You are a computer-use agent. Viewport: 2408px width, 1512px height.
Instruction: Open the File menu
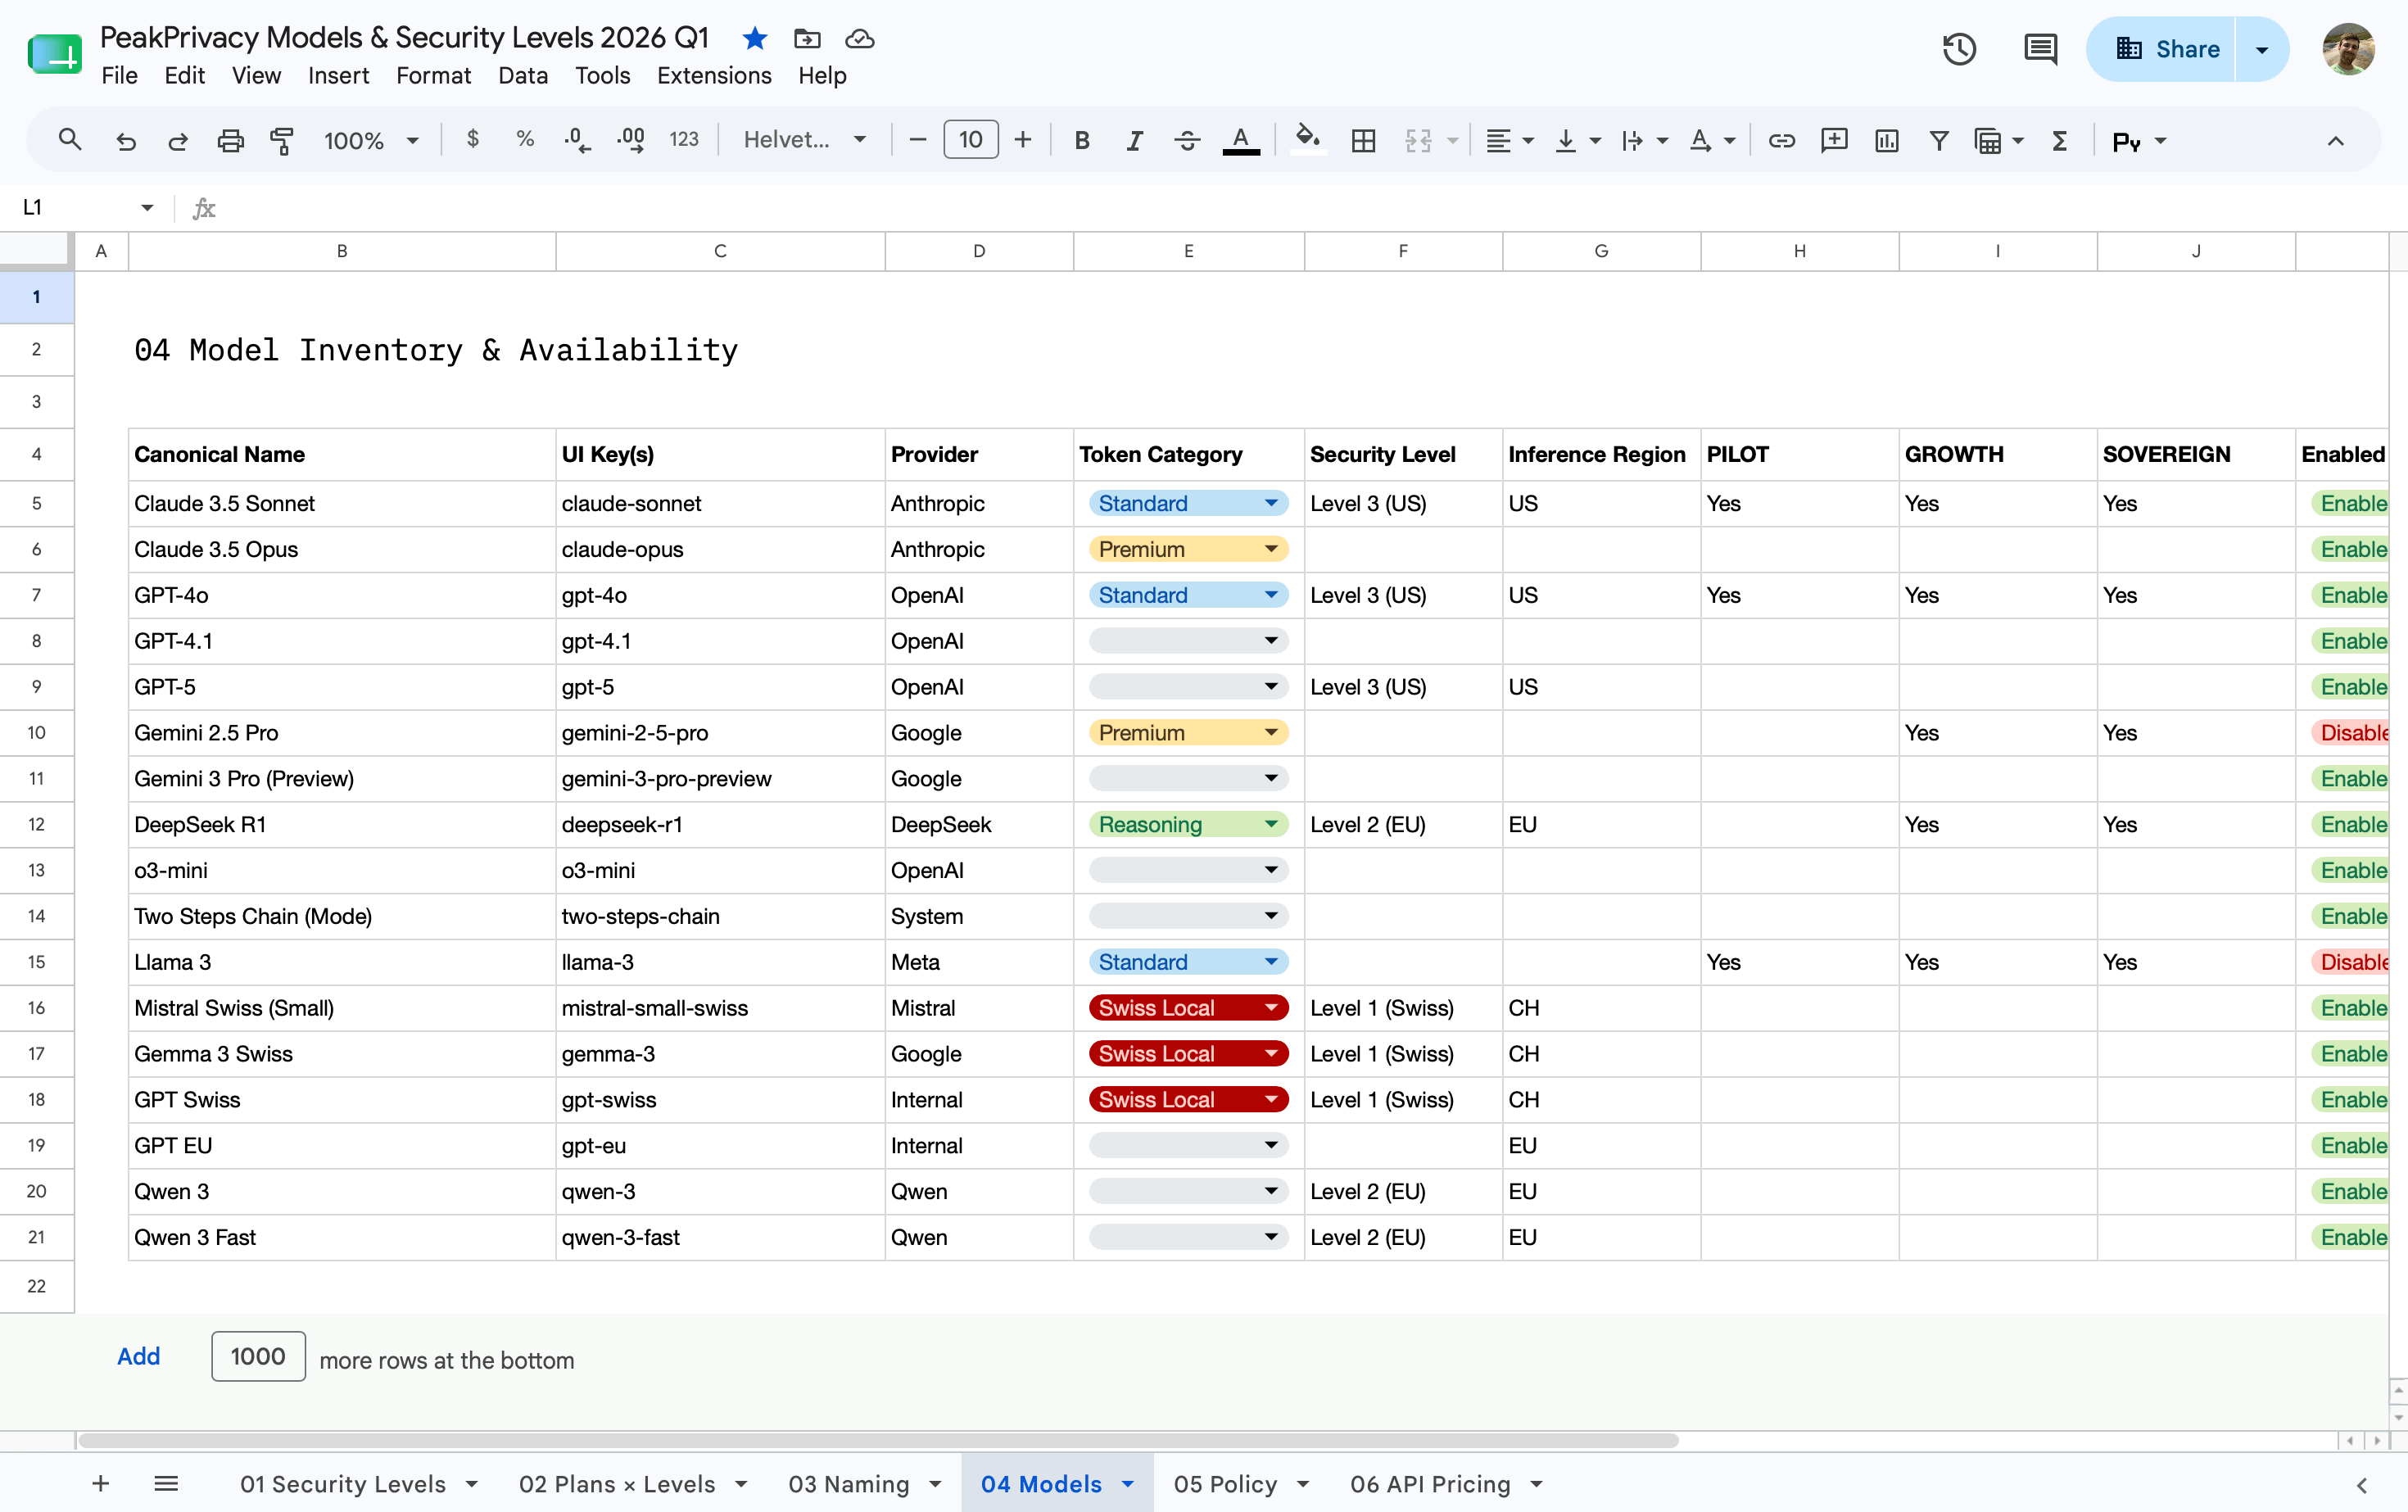119,75
